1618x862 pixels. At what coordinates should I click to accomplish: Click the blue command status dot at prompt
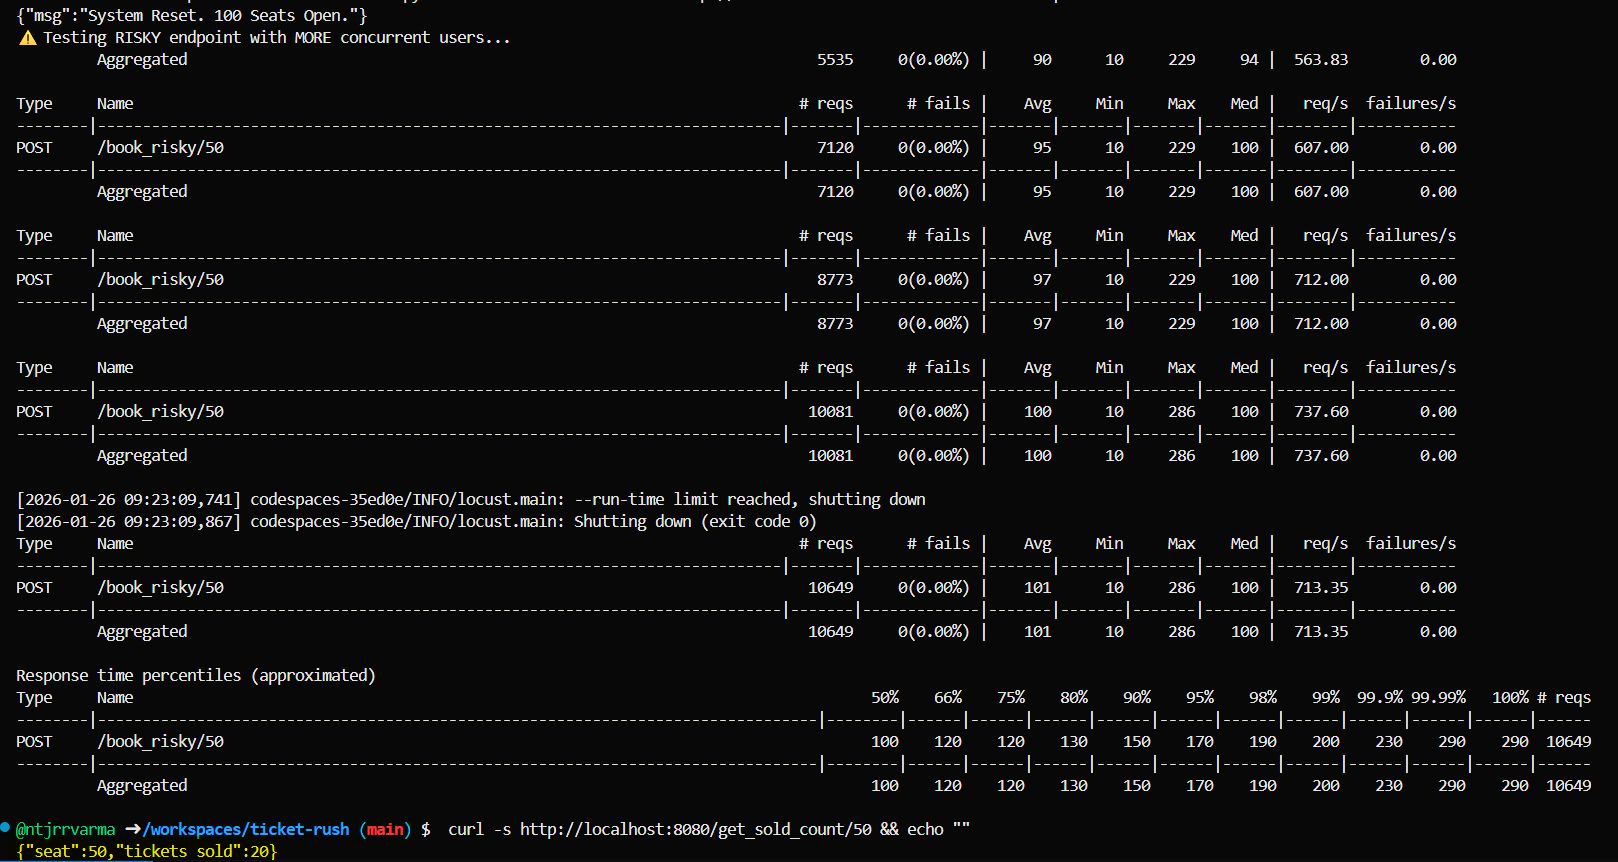6,827
